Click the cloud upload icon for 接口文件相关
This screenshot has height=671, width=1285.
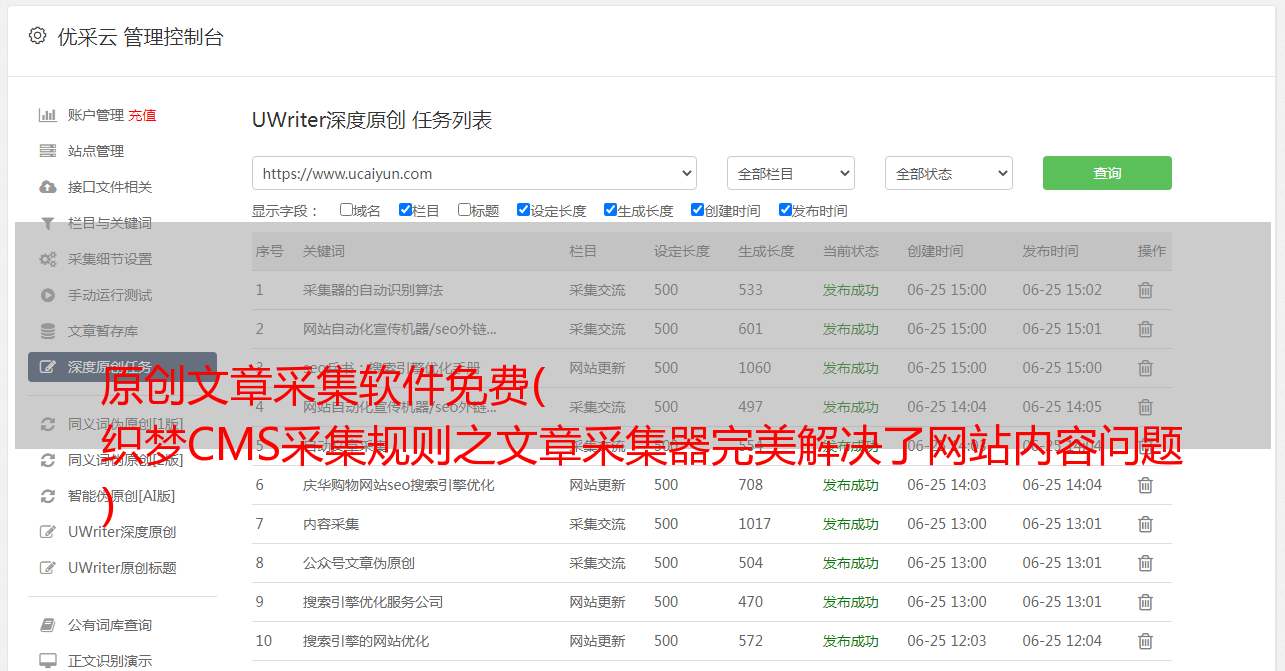click(x=47, y=187)
